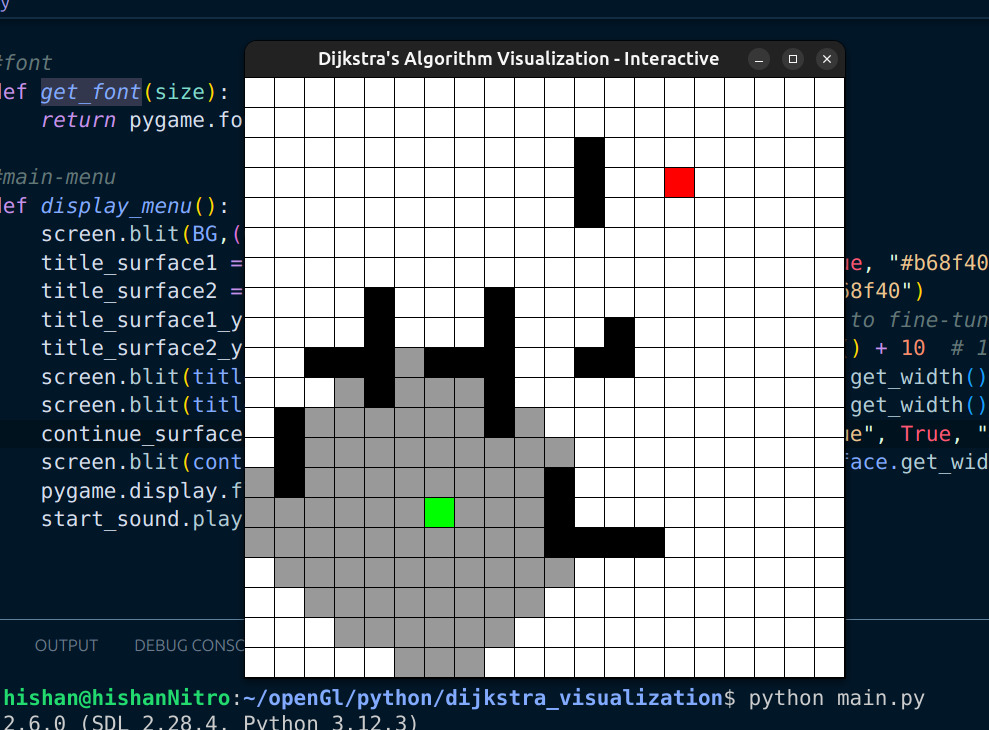Click the return keyword in get_font
Viewport: 989px width, 730px height.
coord(79,121)
